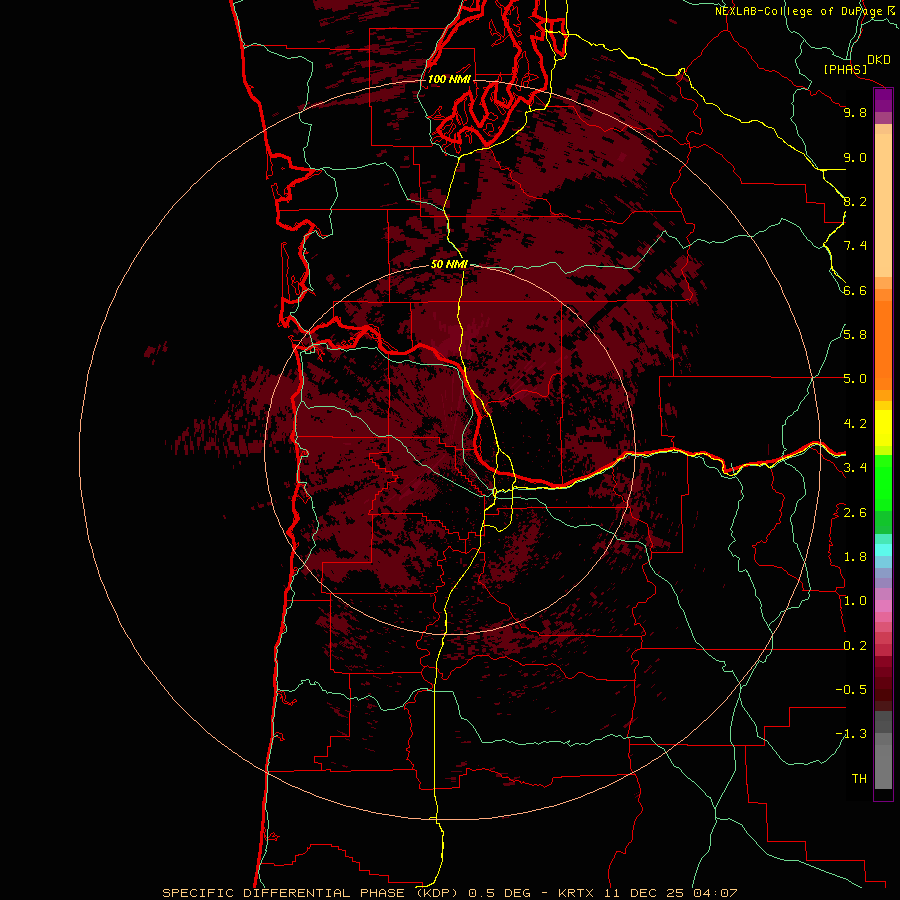Click the 4.2 legend value
Image resolution: width=900 pixels, height=900 pixels.
855,424
